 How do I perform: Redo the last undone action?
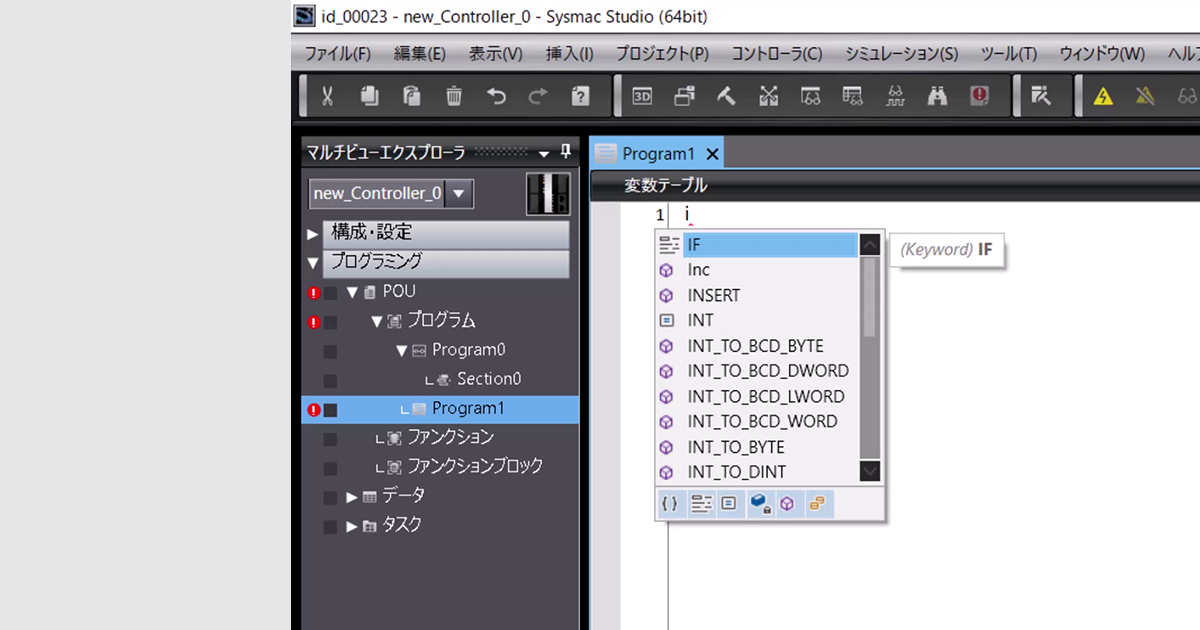click(x=538, y=96)
